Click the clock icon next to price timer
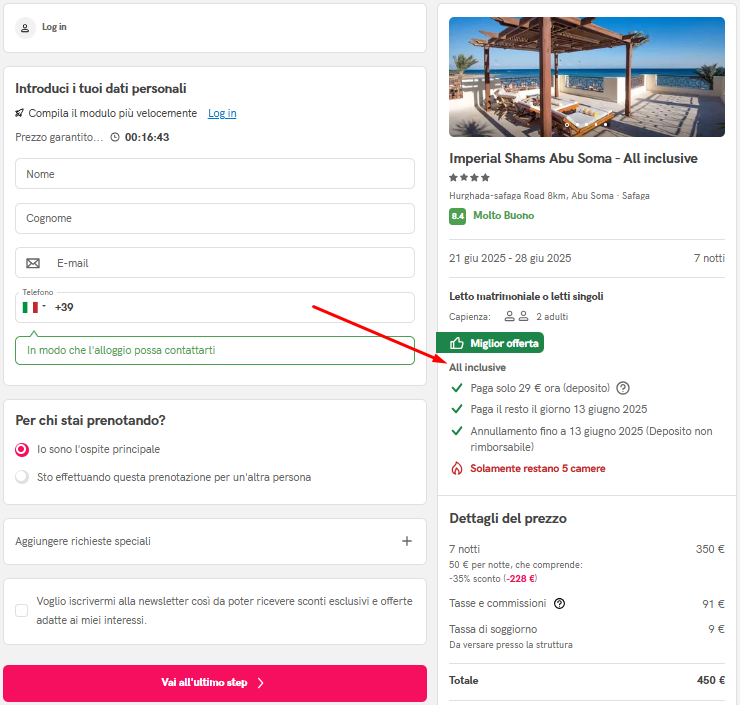The image size is (740, 705). coord(115,137)
